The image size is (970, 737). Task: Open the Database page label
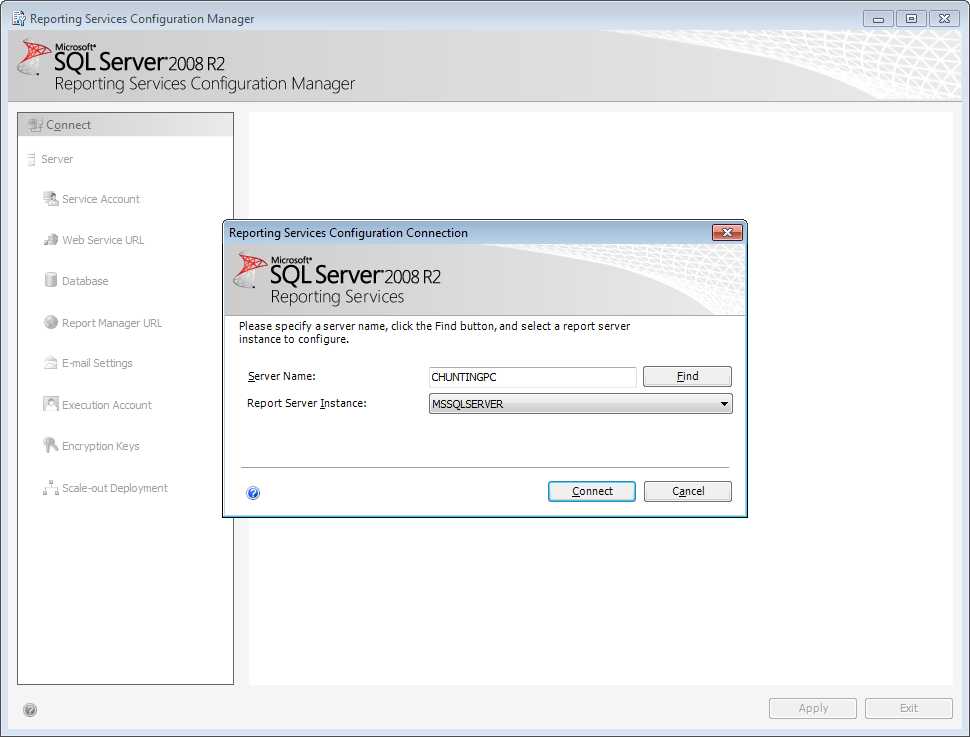[85, 281]
